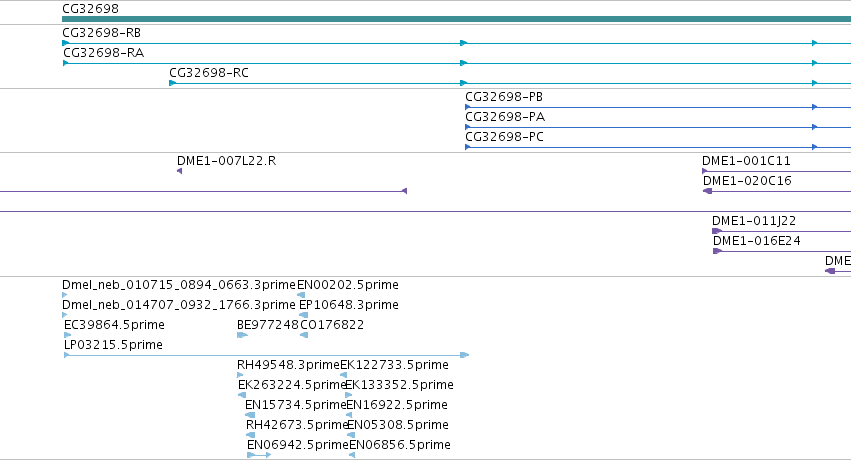Click the CG32698-PC start arrow marker

(468, 147)
